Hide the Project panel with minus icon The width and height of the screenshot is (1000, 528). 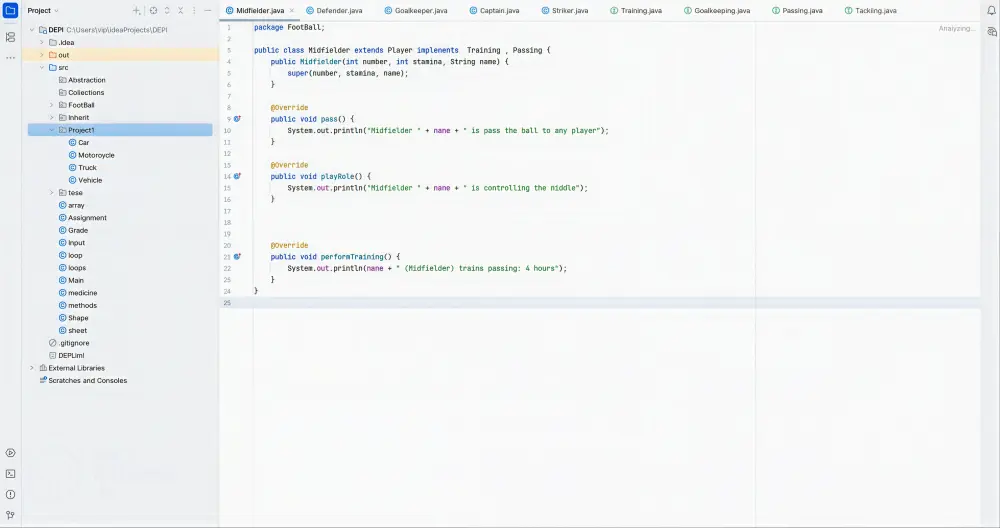pyautogui.click(x=208, y=10)
